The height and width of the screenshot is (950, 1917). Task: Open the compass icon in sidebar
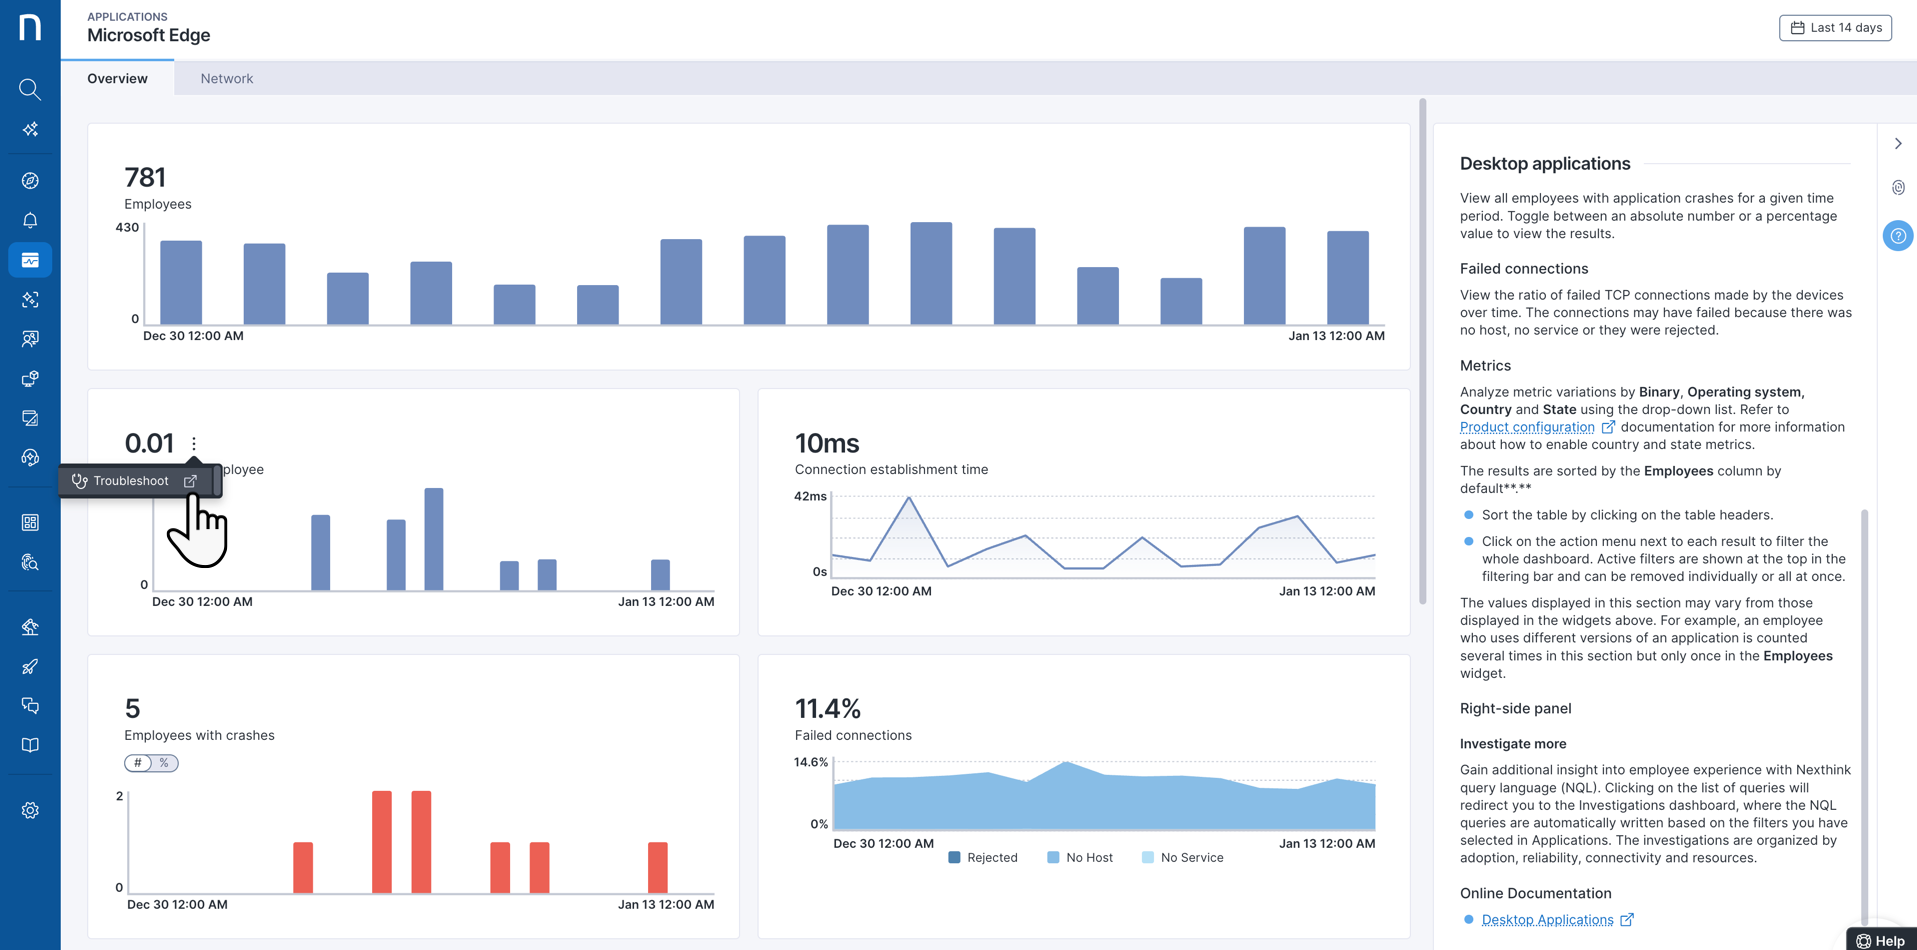coord(30,181)
